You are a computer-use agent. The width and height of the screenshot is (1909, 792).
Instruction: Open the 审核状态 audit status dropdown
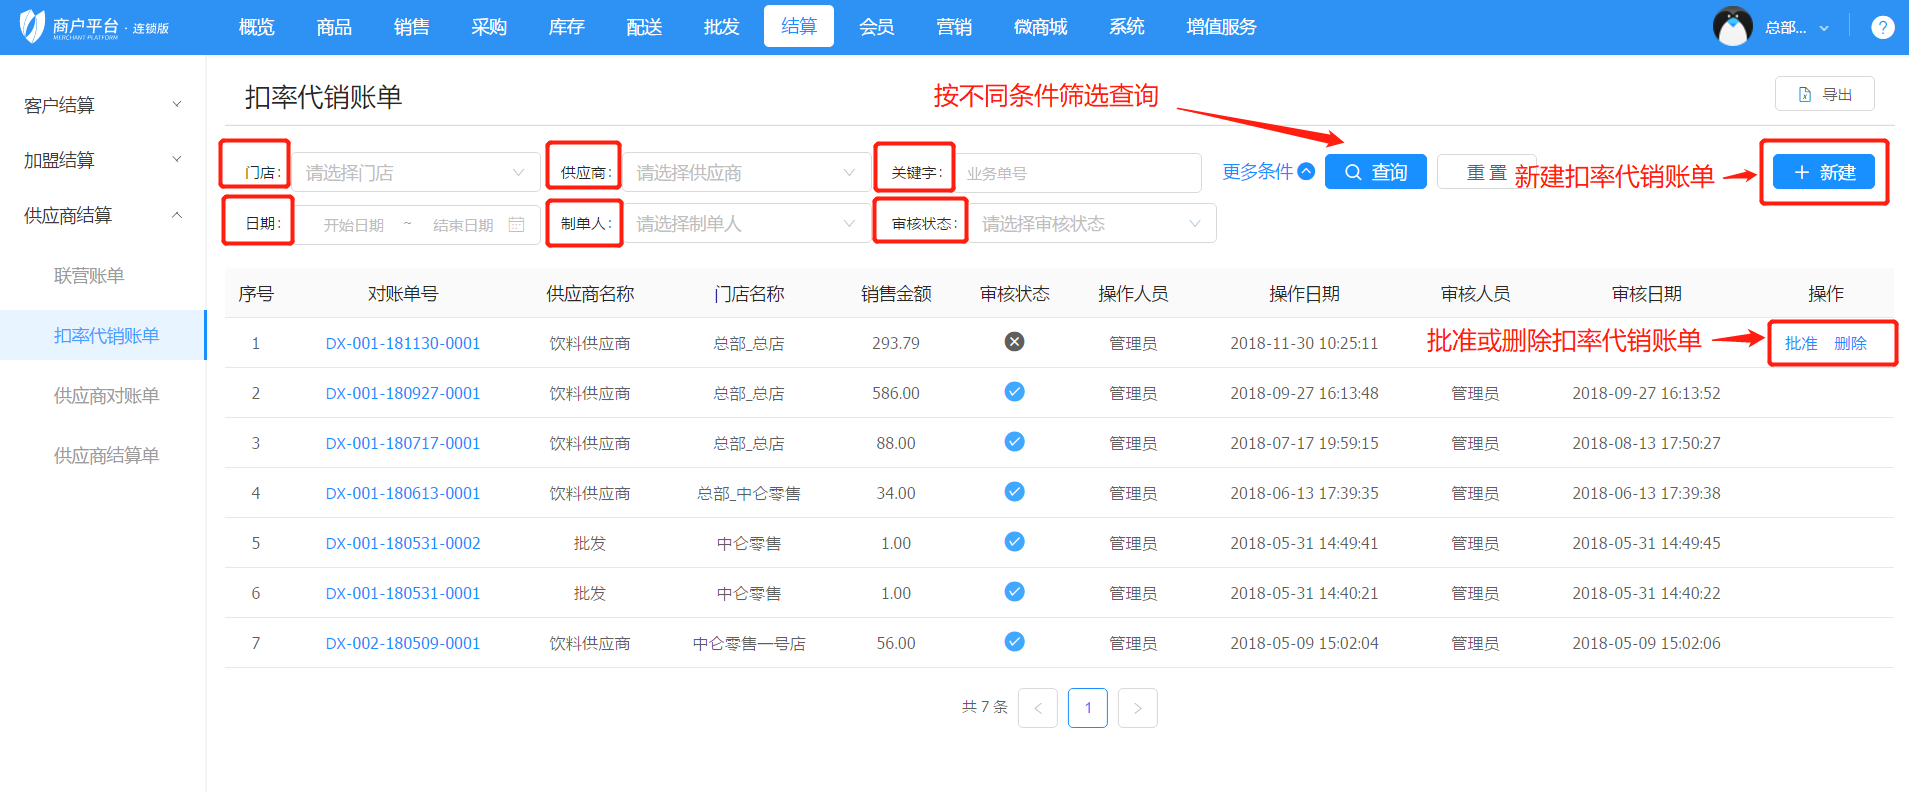click(1090, 224)
